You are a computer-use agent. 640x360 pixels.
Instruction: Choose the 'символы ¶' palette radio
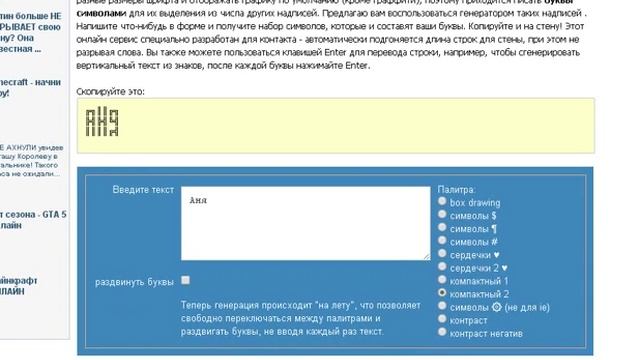point(442,227)
